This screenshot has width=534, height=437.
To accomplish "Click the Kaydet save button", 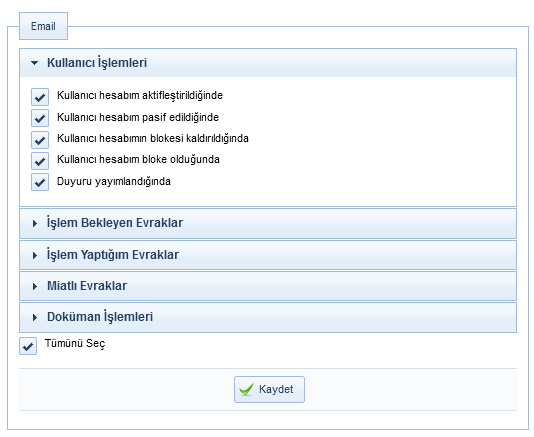I will point(269,389).
